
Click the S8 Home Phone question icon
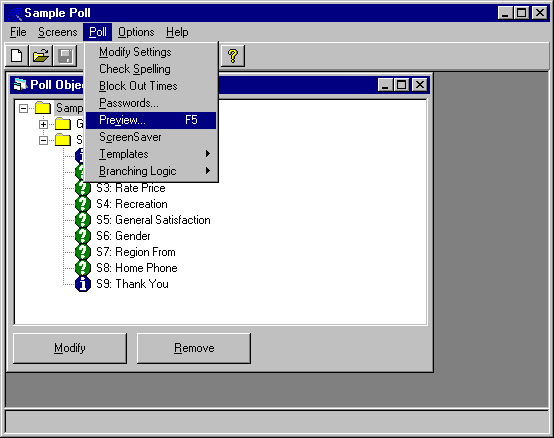(83, 268)
